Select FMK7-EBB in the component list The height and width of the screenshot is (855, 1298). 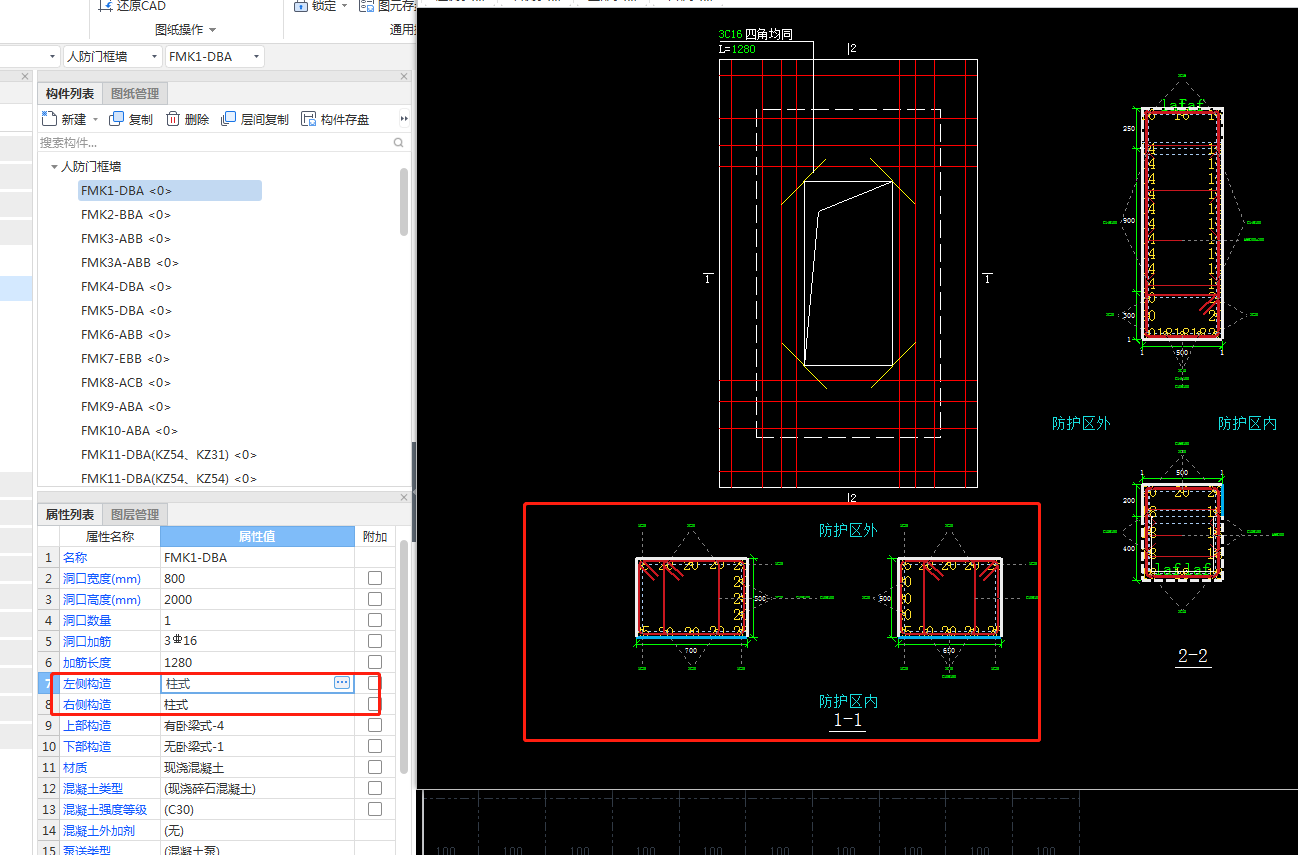[126, 359]
